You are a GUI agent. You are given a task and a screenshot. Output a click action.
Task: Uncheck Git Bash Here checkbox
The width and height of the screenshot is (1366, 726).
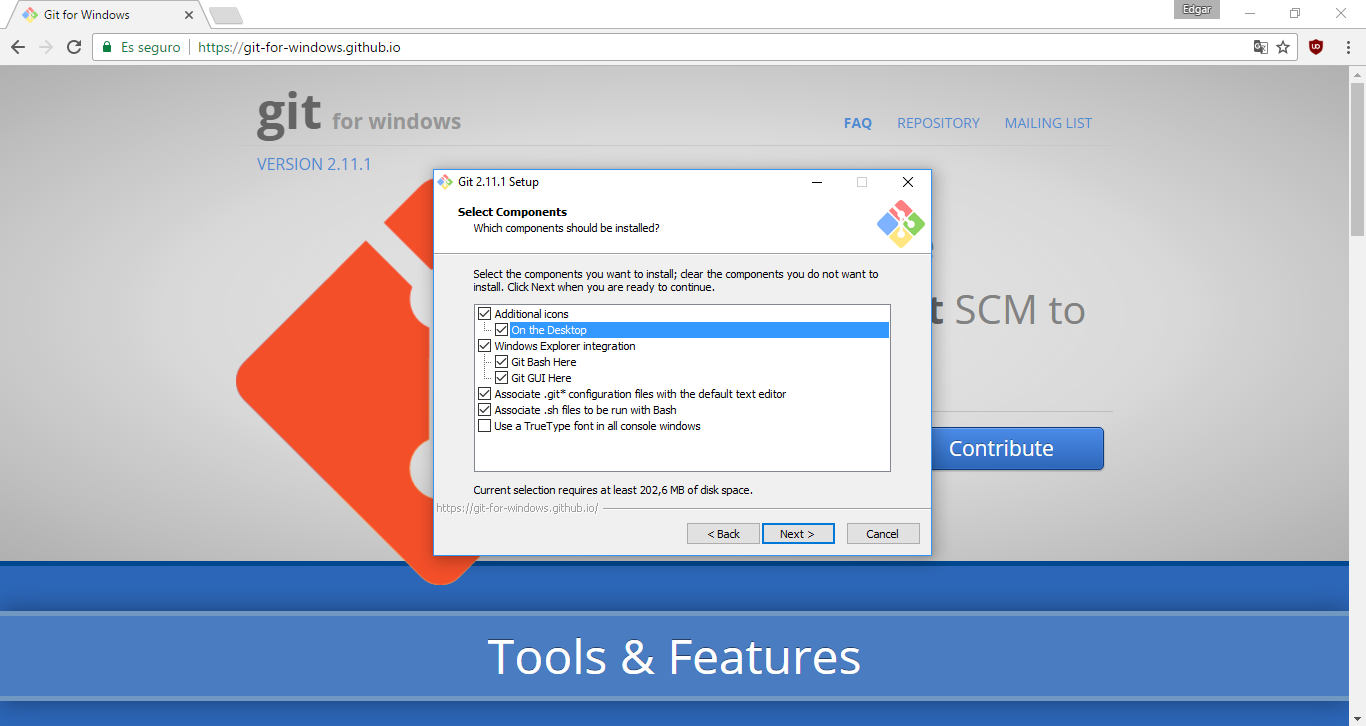(502, 362)
